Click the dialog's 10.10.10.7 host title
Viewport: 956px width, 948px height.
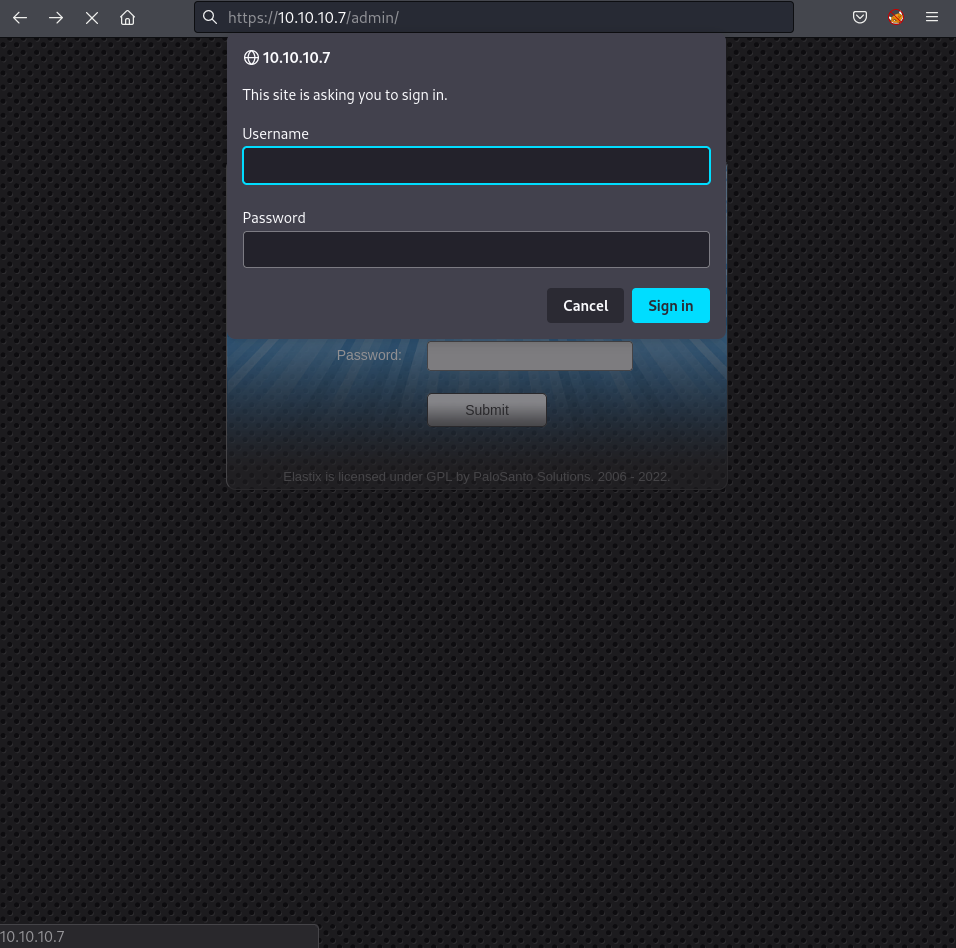point(296,58)
